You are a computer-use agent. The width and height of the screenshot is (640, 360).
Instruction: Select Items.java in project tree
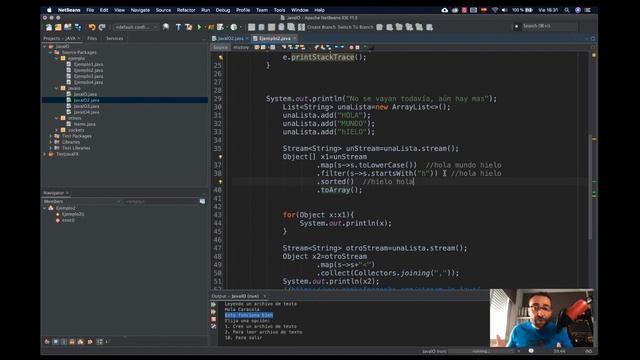[84, 124]
